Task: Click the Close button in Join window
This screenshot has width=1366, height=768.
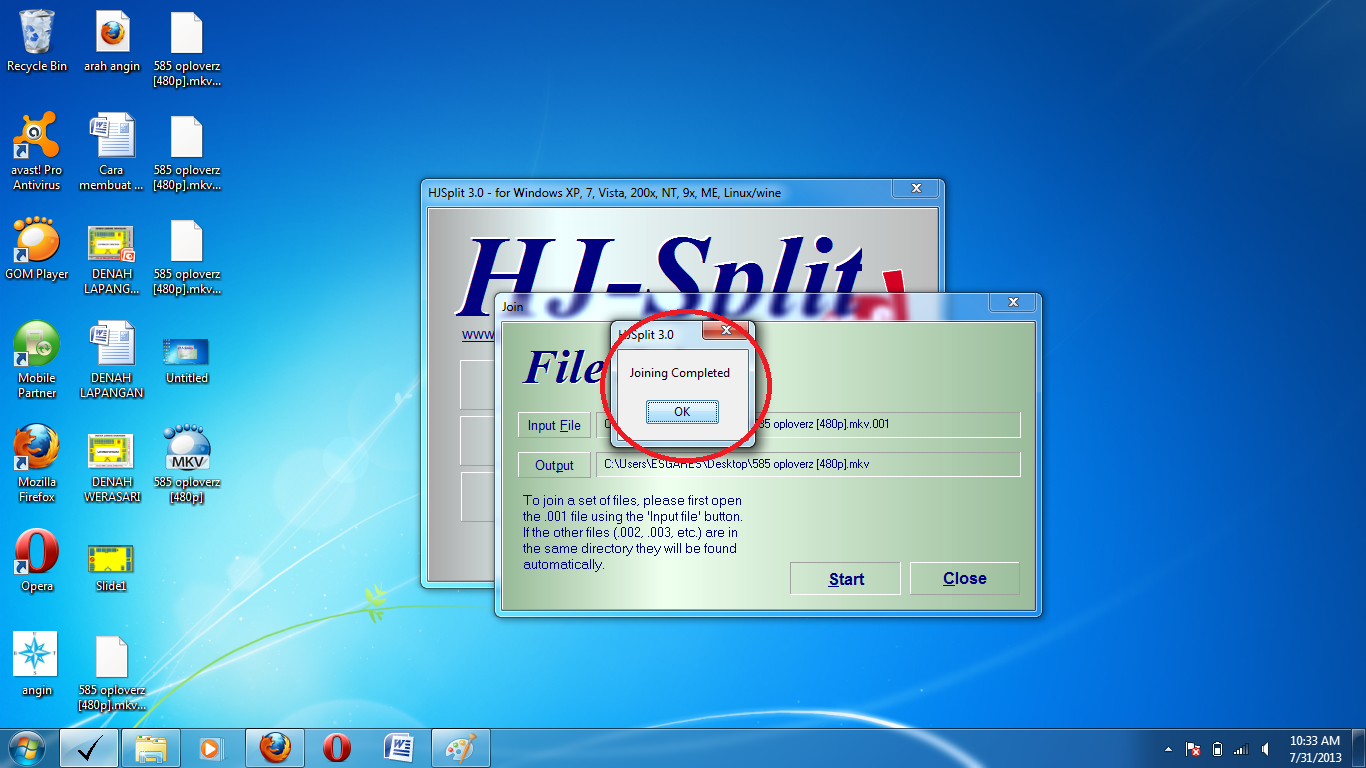Action: [964, 578]
